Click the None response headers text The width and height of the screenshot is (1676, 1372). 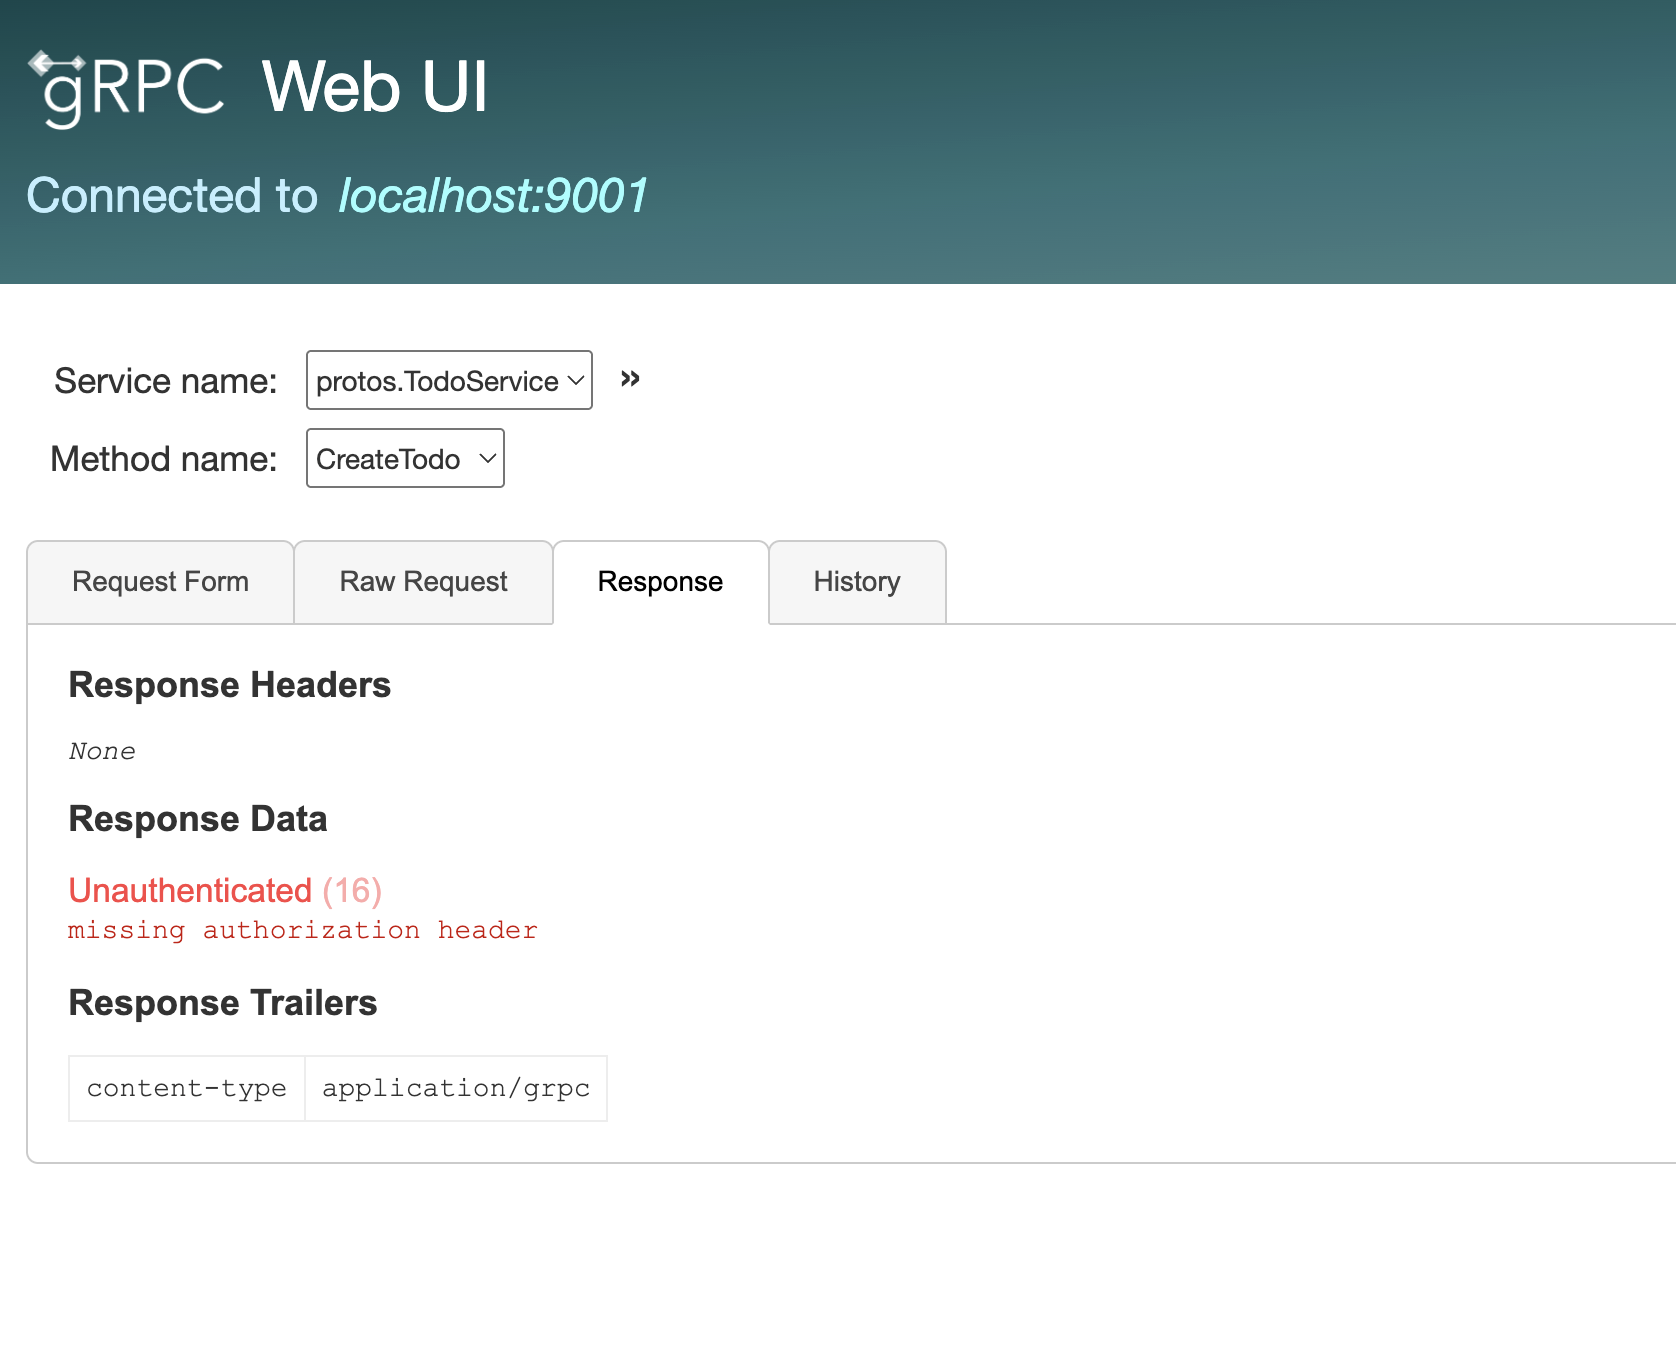101,751
